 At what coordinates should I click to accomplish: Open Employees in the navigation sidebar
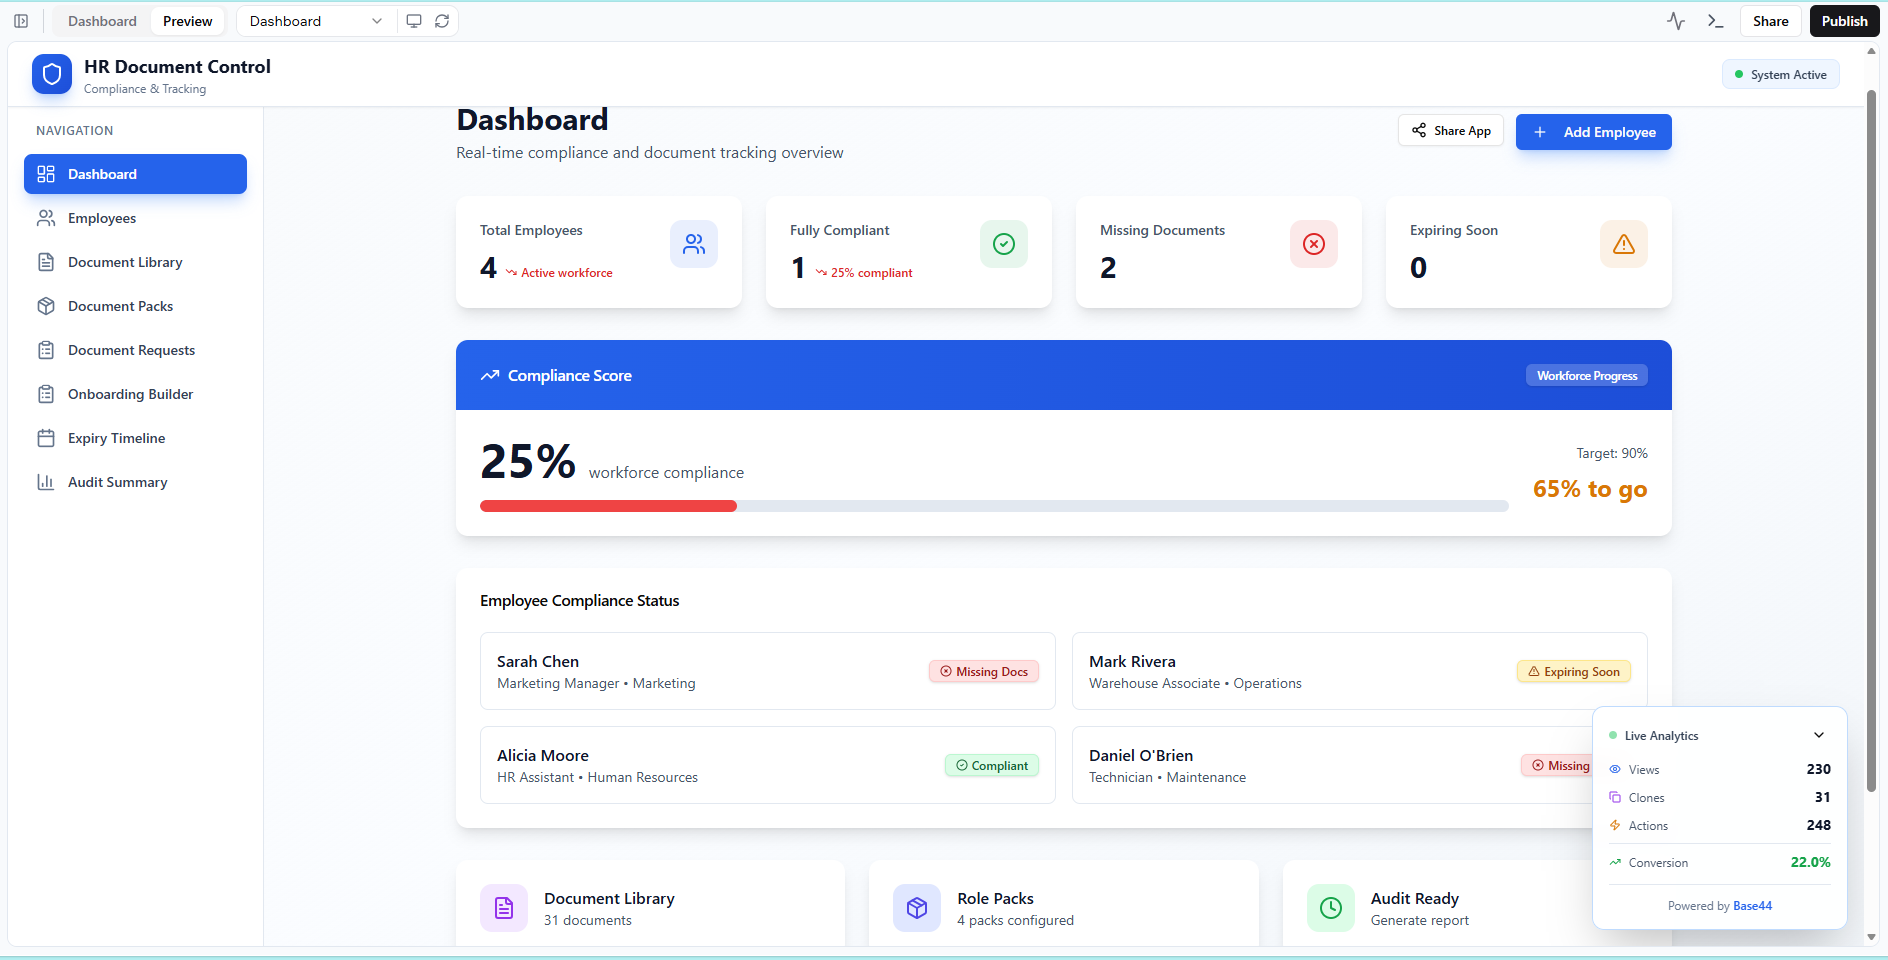coord(135,218)
